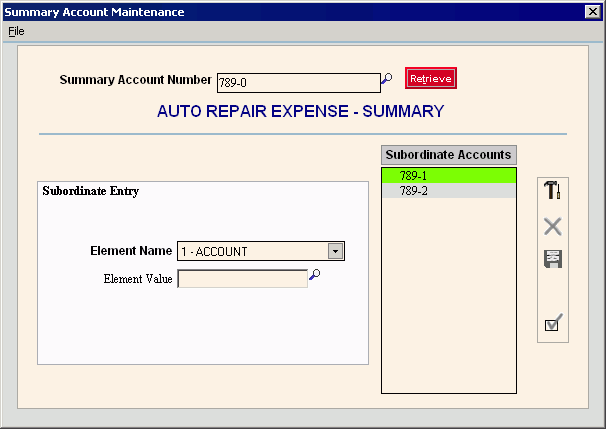Click the Element Value lookup magnifier
The height and width of the screenshot is (429, 606).
314,277
